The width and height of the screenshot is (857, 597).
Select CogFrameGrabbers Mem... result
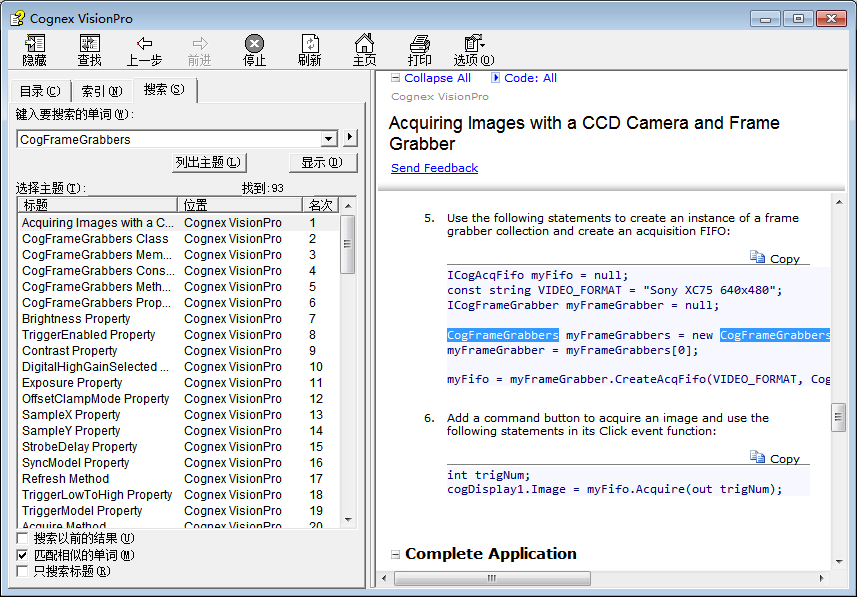click(x=178, y=255)
